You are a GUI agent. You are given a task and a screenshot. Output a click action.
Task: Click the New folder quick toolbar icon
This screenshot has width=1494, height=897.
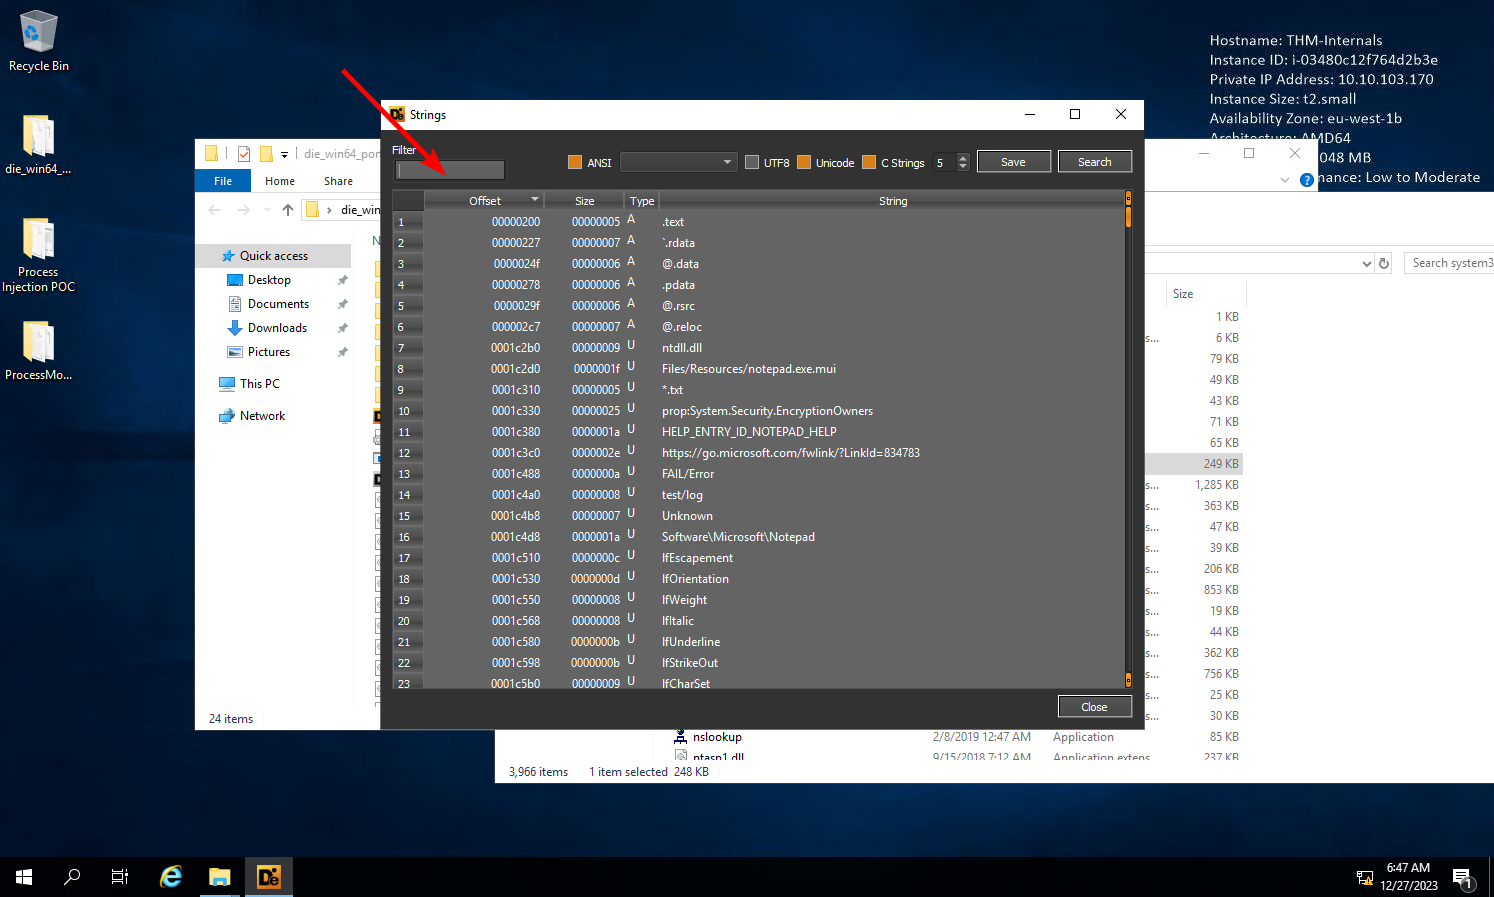point(266,154)
